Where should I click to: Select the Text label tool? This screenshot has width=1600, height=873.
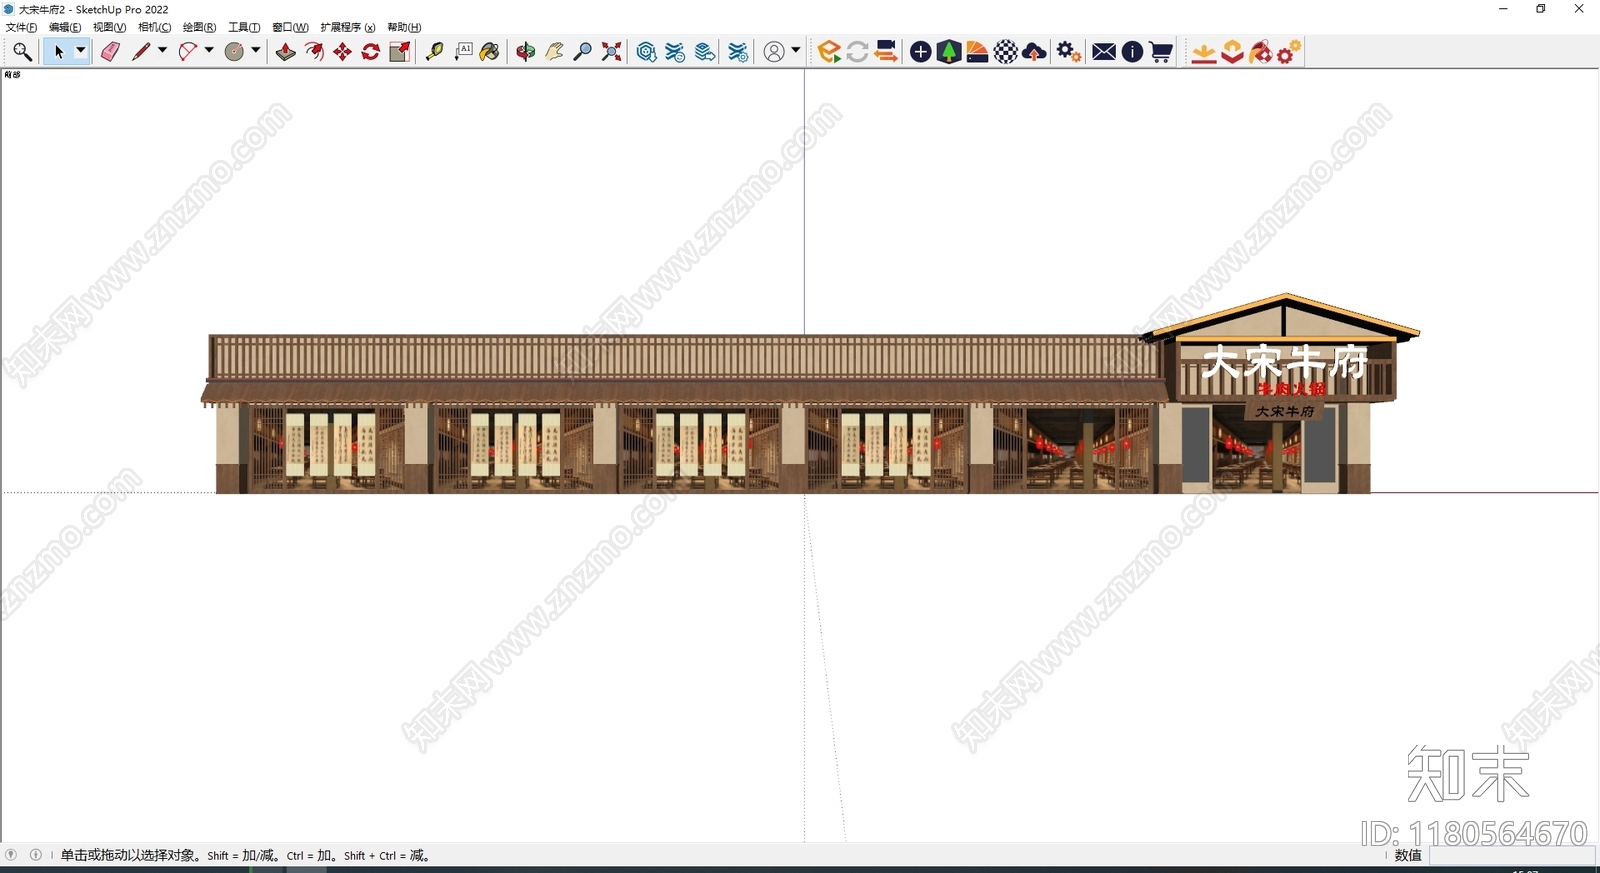point(463,52)
